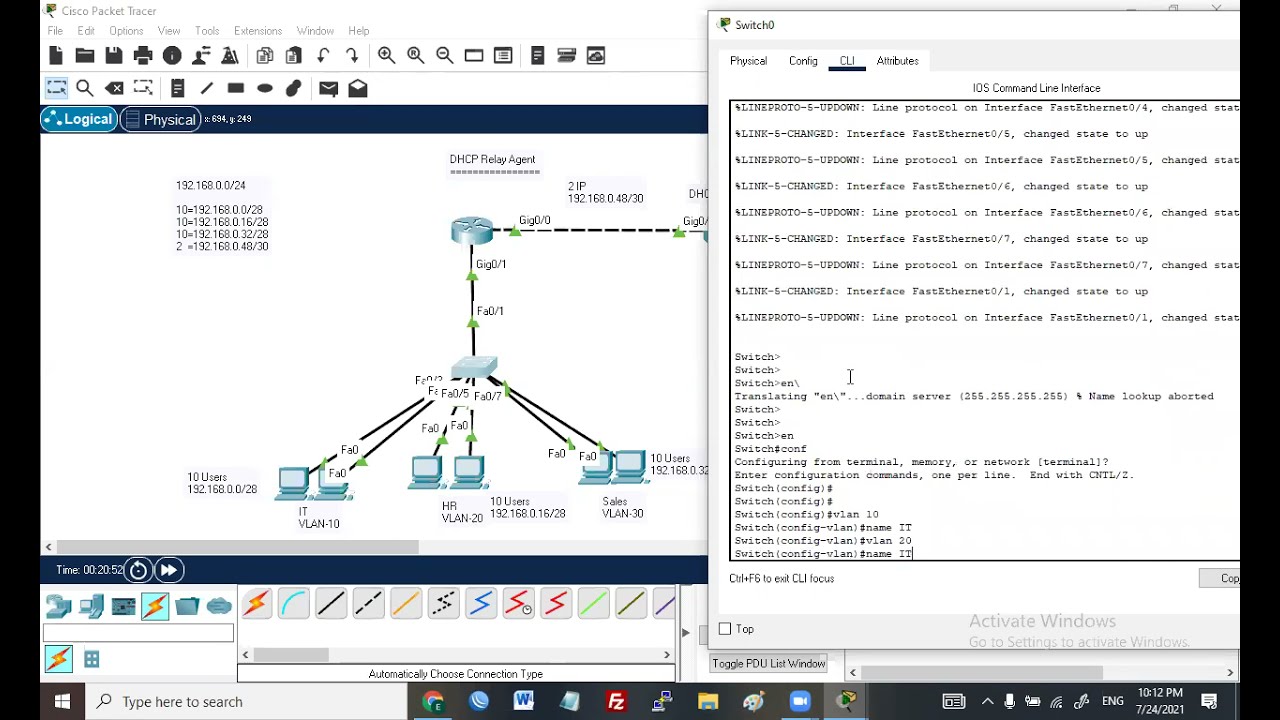This screenshot has height=720, width=1280.
Task: Choose the Select tool
Action: click(56, 89)
